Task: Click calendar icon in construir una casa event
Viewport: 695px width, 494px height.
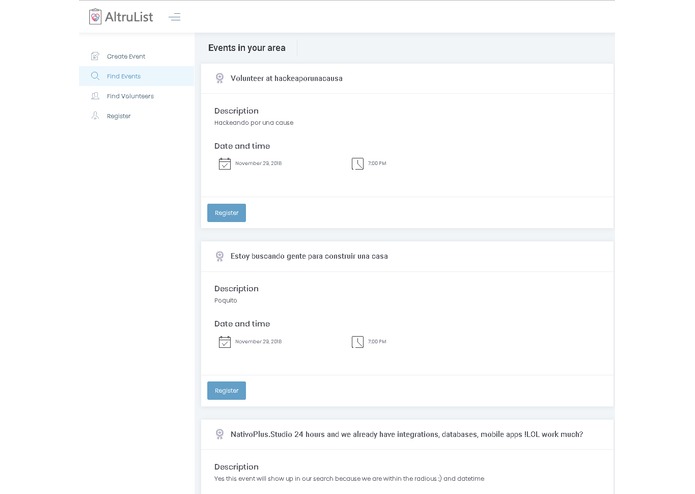Action: coord(225,342)
